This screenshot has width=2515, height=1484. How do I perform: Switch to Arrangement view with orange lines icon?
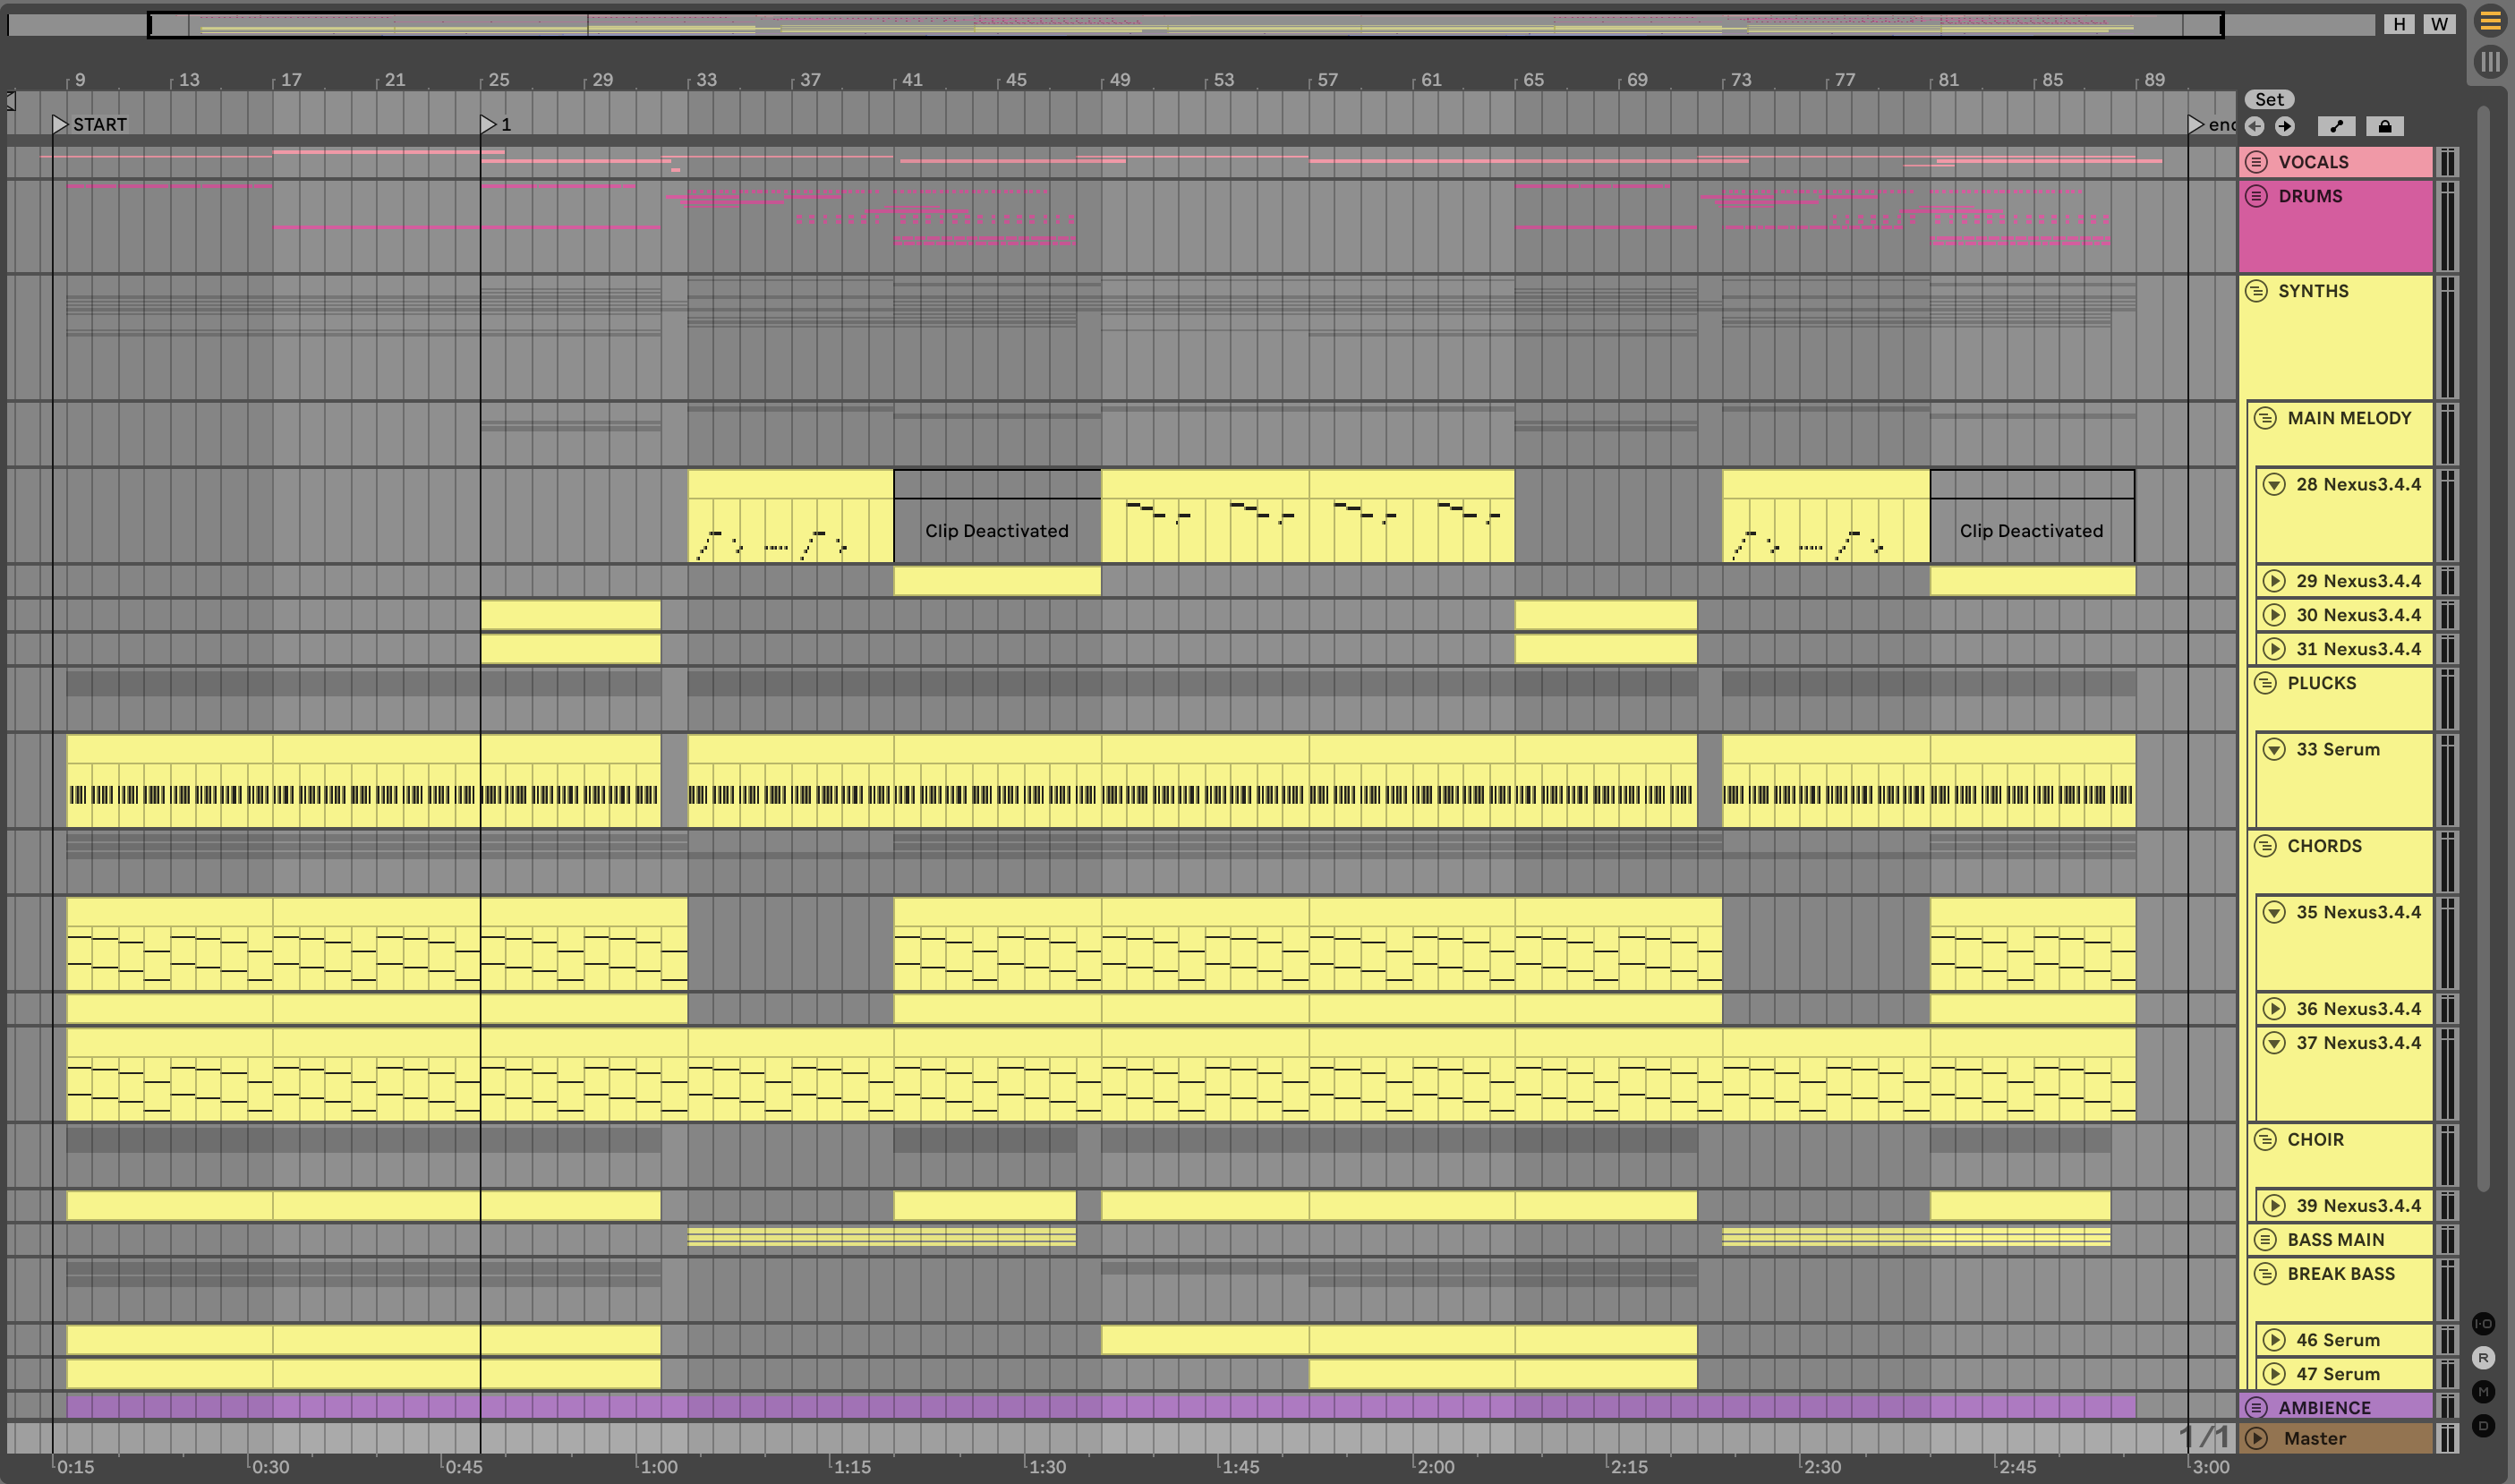(x=2489, y=22)
